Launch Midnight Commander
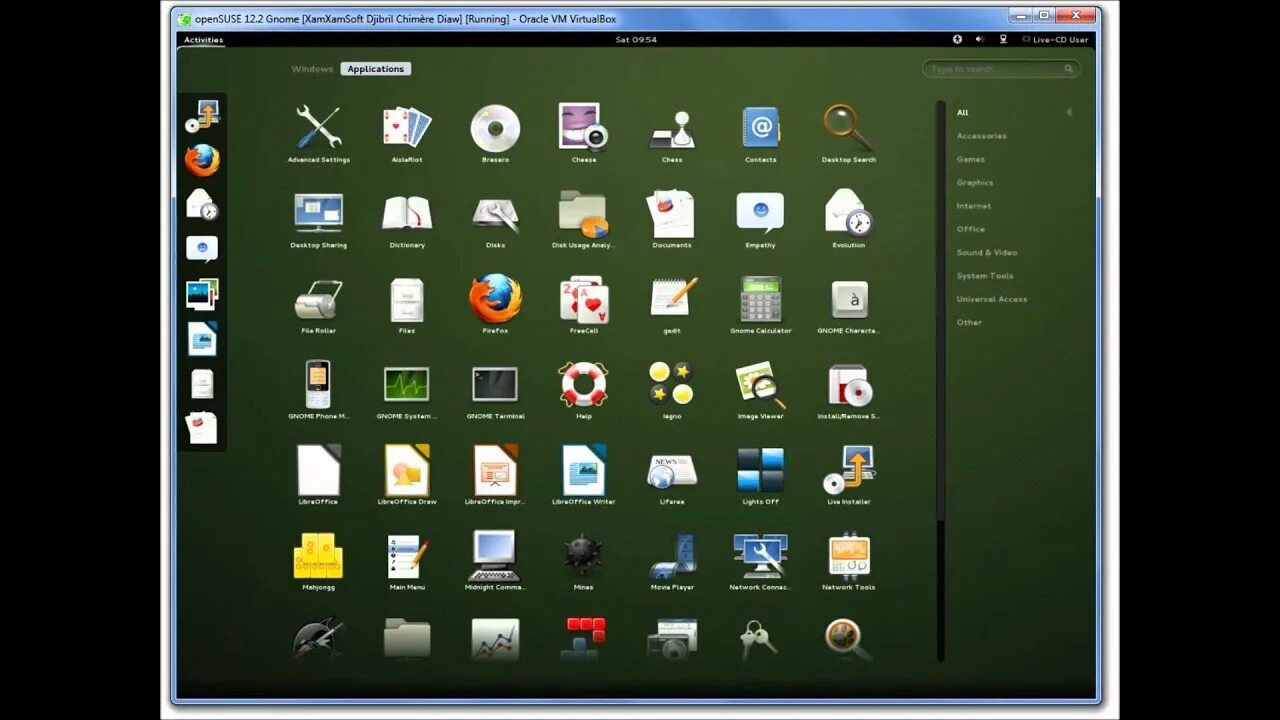This screenshot has width=1280, height=720. coord(495,561)
